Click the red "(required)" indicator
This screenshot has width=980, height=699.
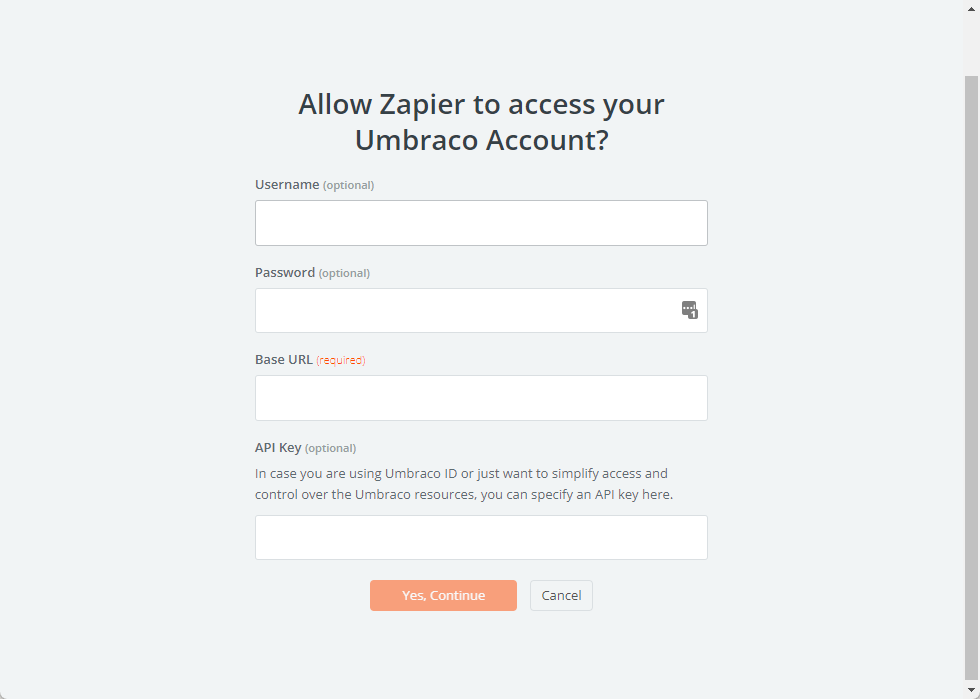341,360
